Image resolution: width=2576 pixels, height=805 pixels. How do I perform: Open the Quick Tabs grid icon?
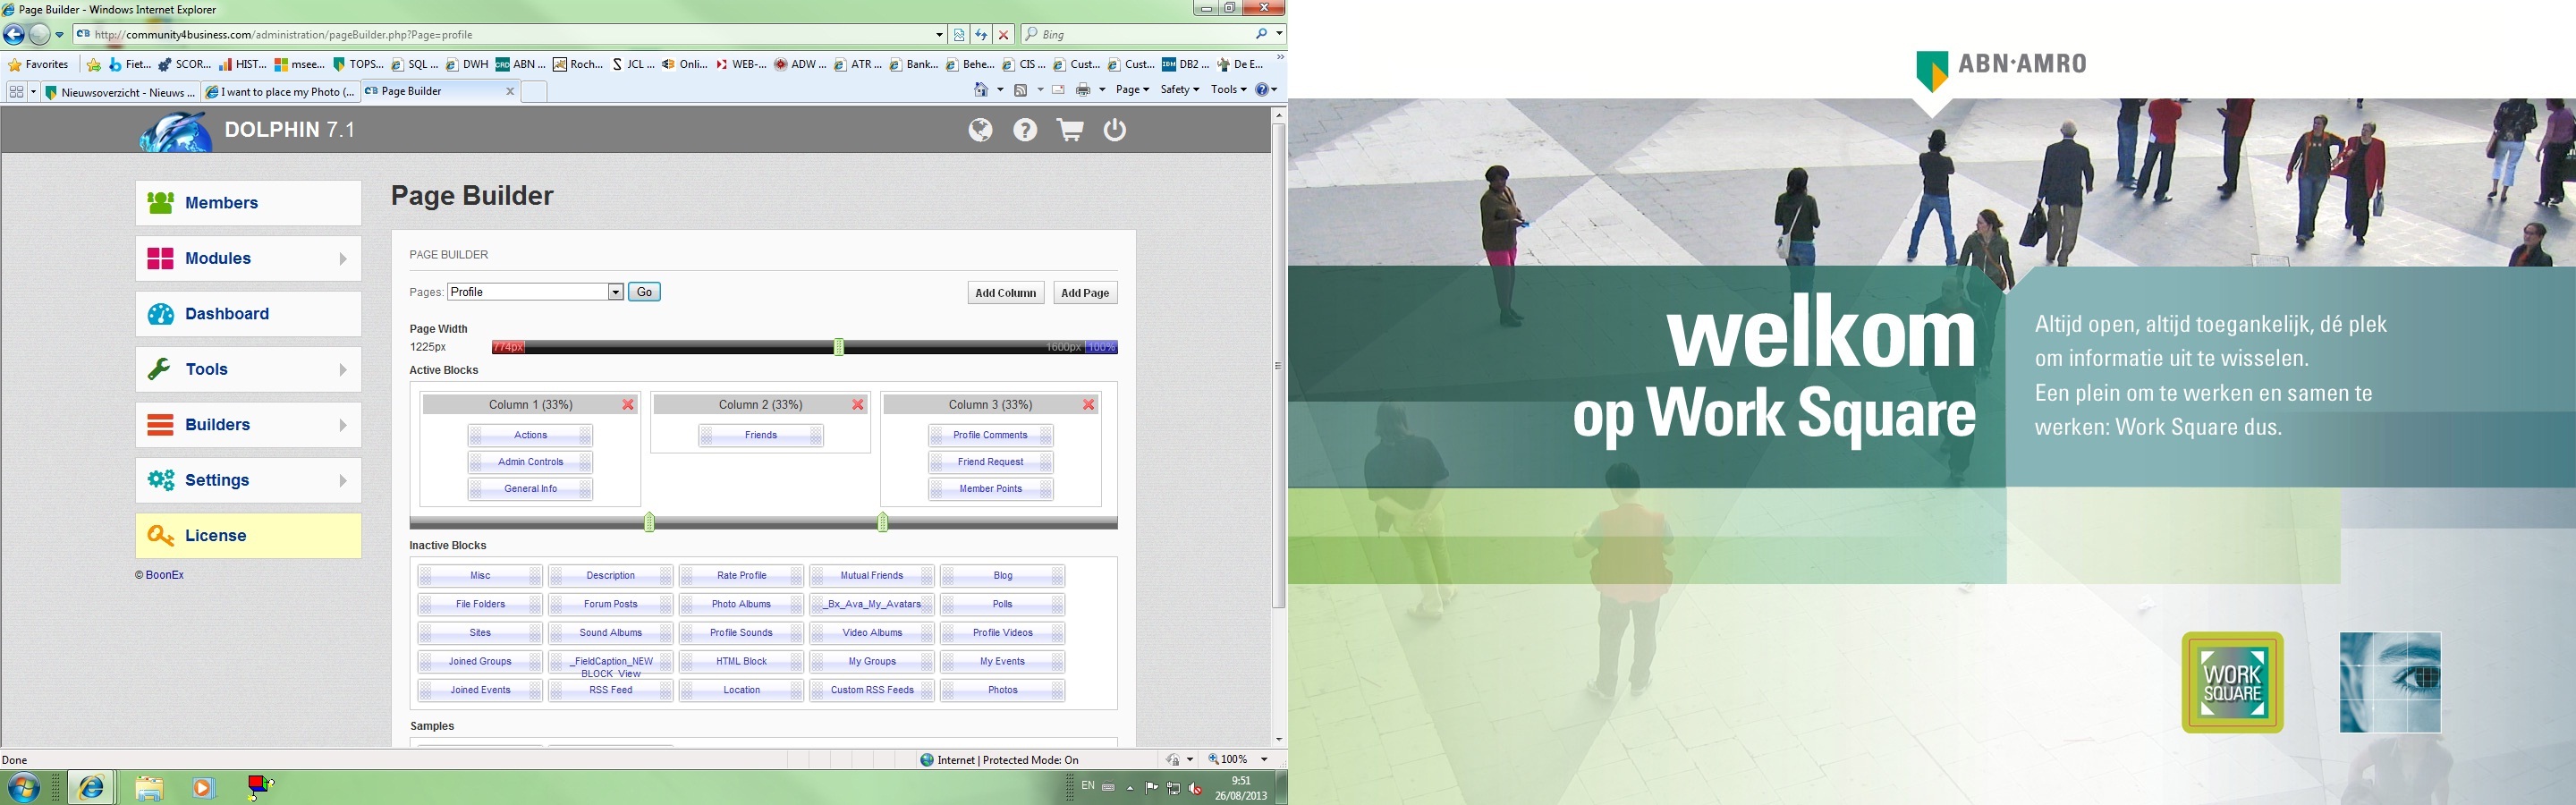coord(16,91)
